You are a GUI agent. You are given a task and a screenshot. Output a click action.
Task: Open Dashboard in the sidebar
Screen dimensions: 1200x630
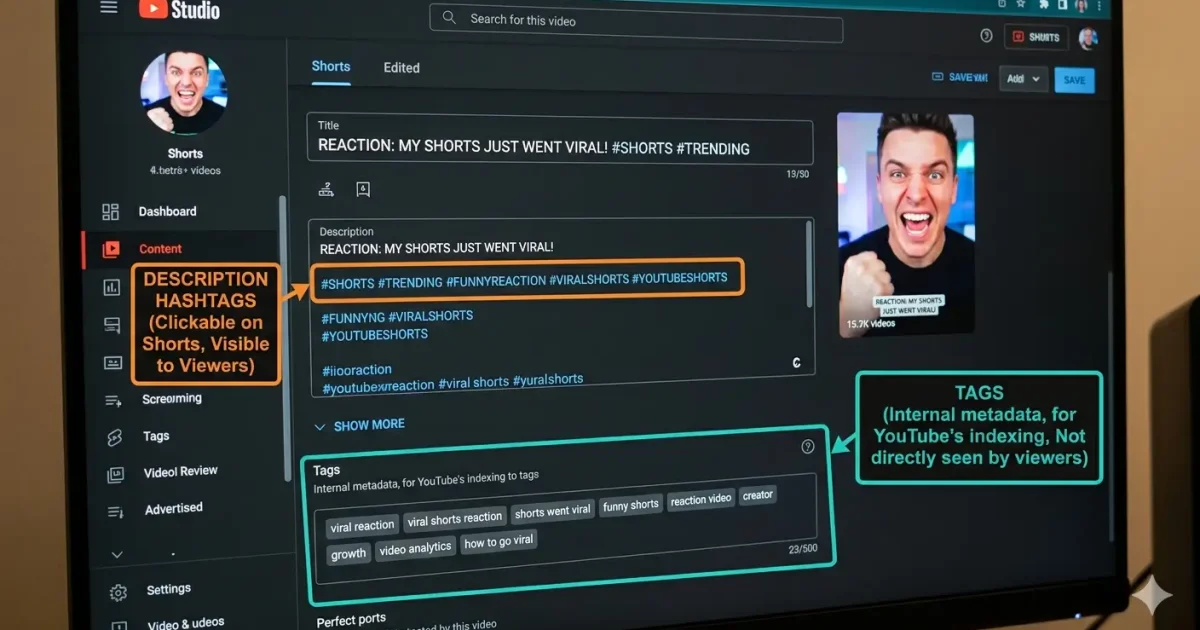(167, 212)
